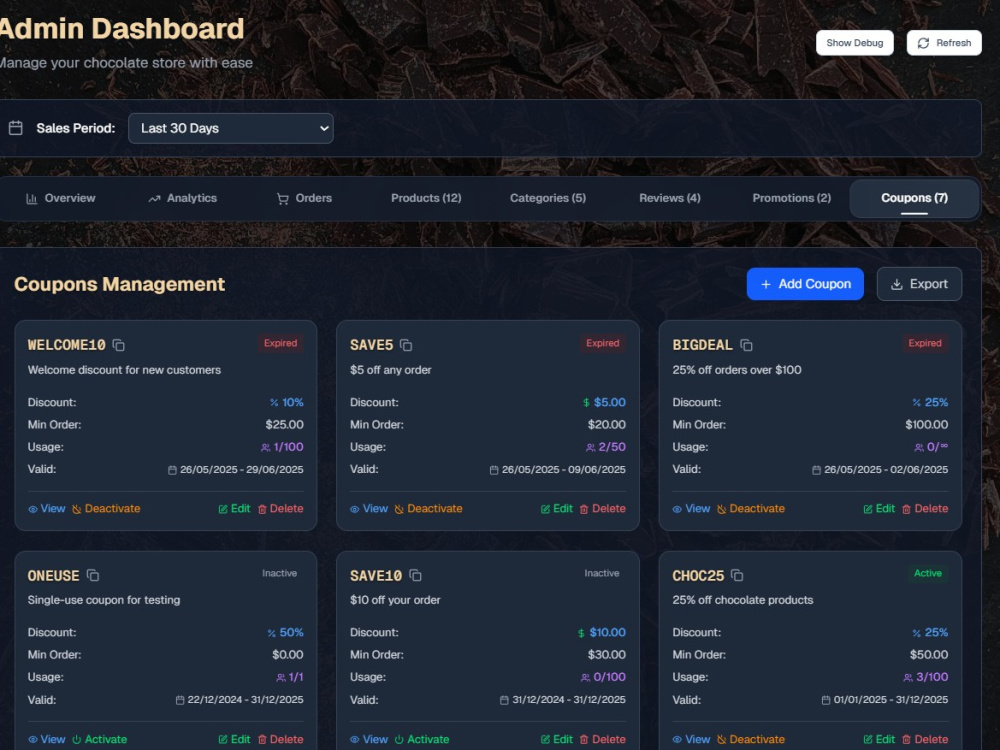
Task: Deactivate the SAVE5 coupon
Action: (428, 509)
